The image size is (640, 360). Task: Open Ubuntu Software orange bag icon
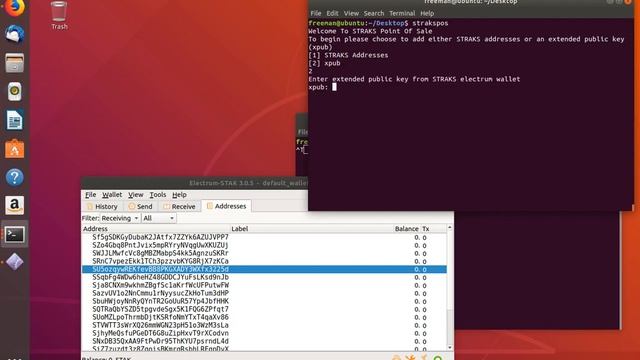tap(14, 149)
